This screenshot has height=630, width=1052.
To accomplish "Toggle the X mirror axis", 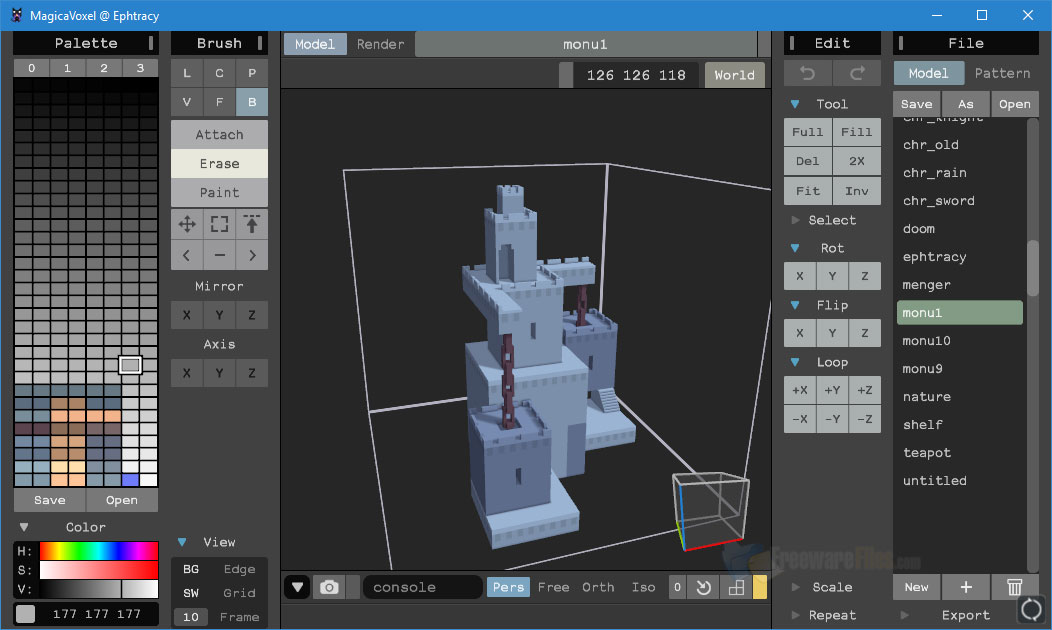I will [x=186, y=315].
